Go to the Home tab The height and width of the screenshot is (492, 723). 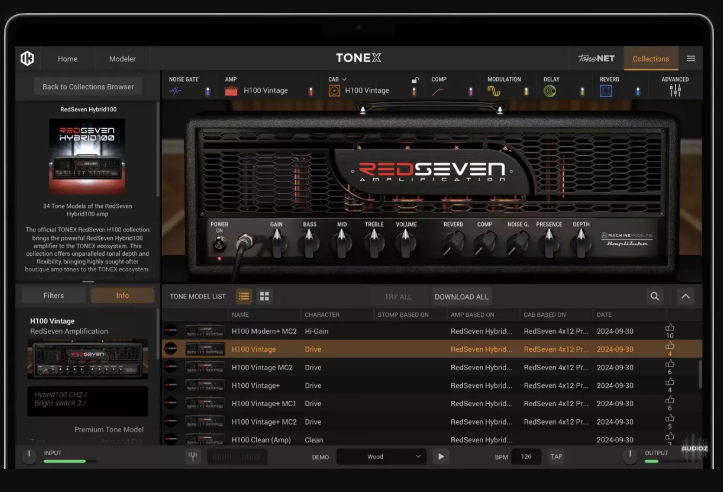(67, 59)
